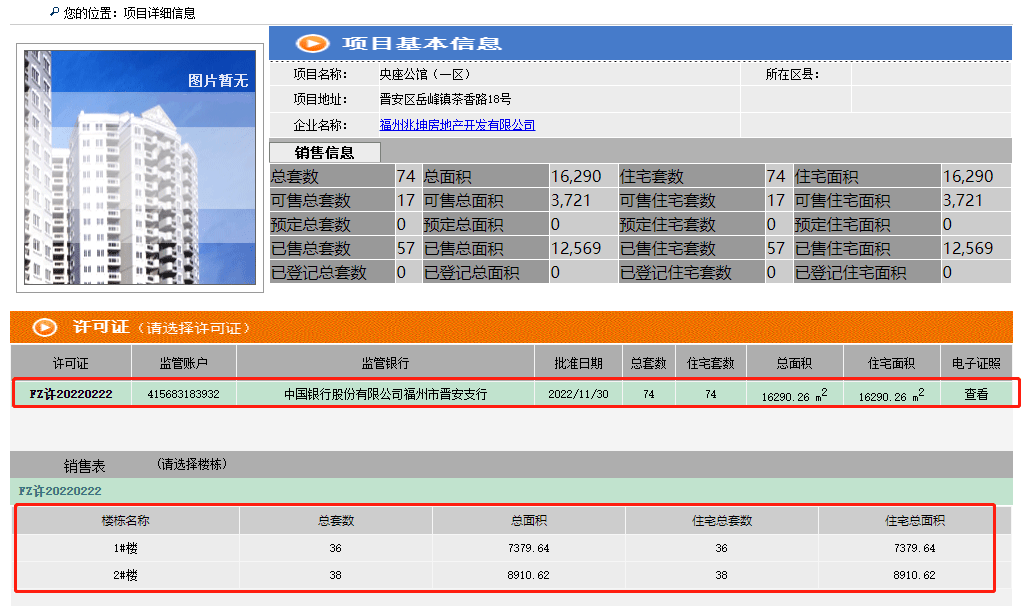1021x606 pixels.
Task: Click the 许可证 column header
Action: (71, 363)
